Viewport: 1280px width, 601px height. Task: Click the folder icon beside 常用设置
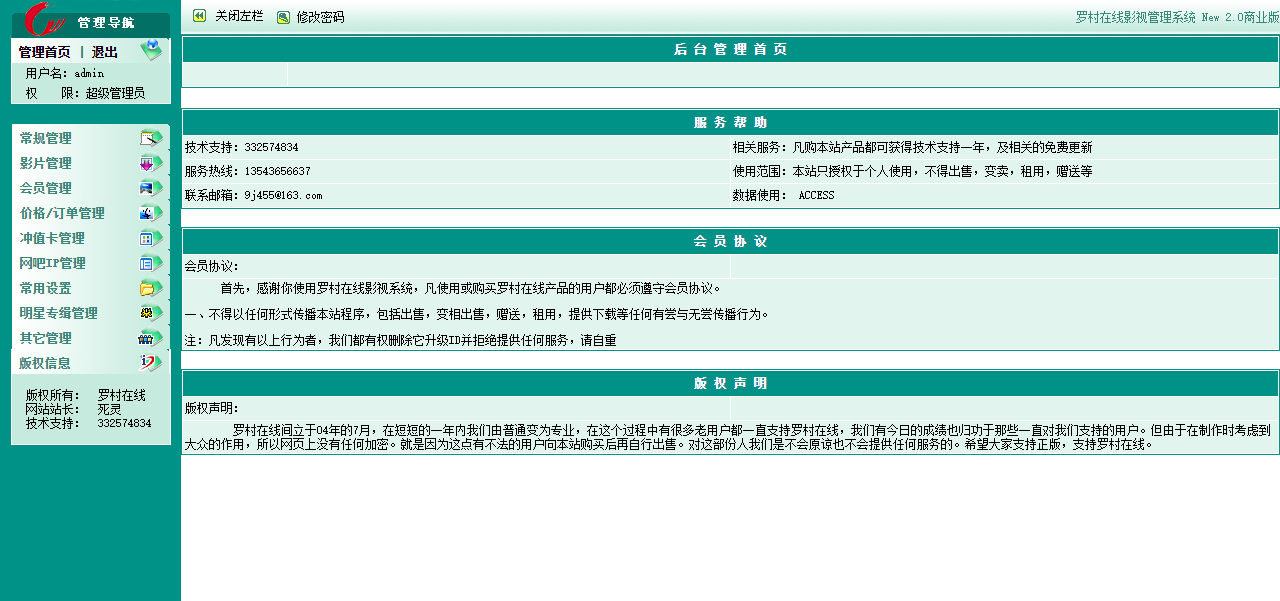tap(151, 288)
